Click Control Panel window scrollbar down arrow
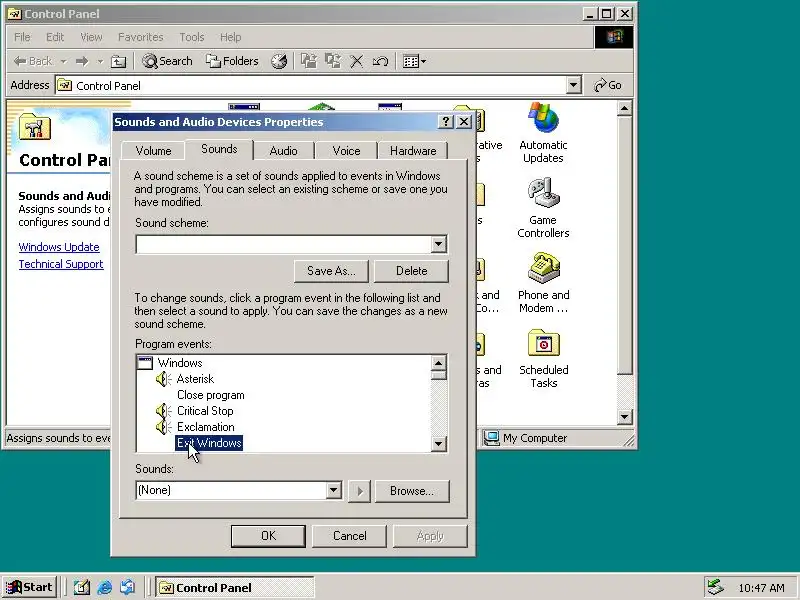The height and width of the screenshot is (600, 800). (x=624, y=417)
